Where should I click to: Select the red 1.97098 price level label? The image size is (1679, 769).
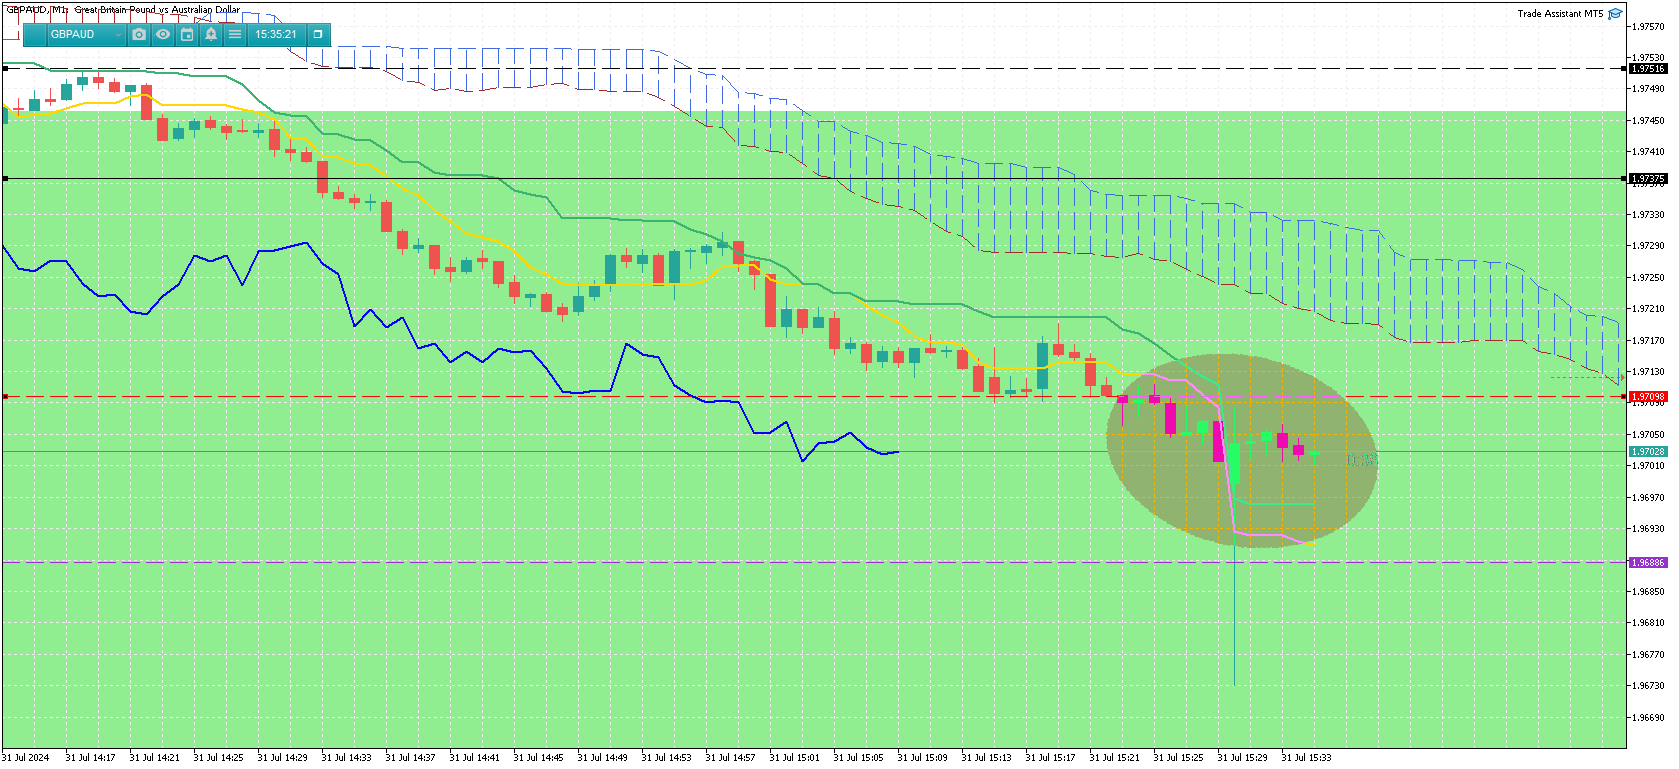click(1649, 397)
